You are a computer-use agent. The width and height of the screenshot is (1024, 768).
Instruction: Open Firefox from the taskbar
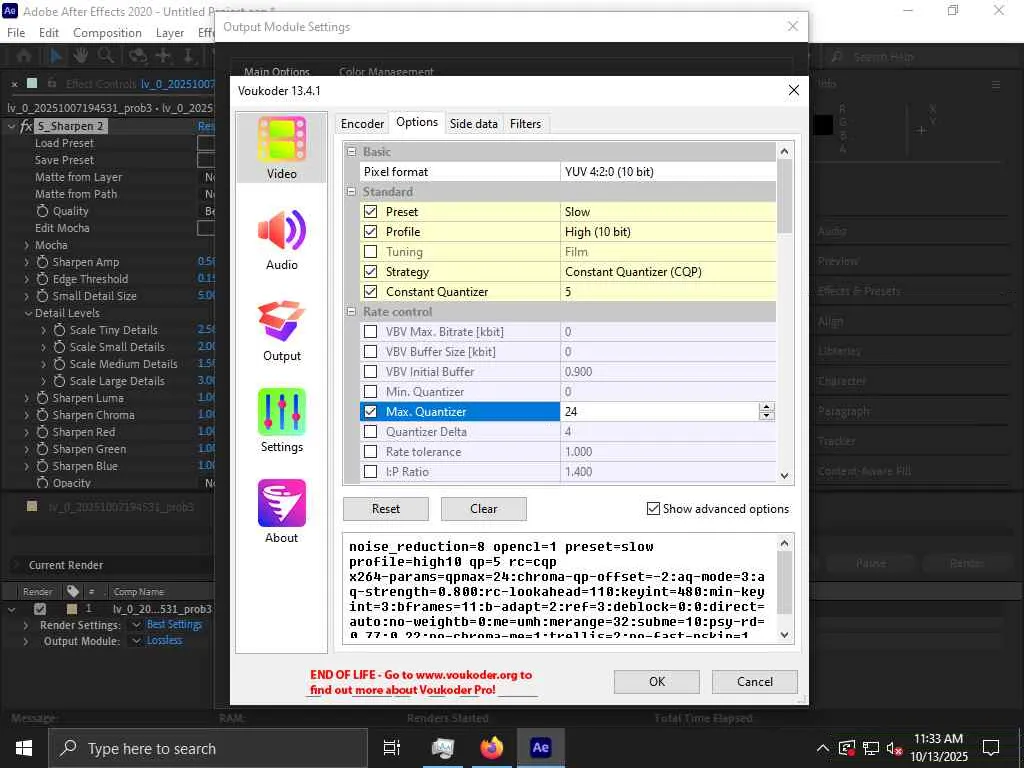click(492, 748)
